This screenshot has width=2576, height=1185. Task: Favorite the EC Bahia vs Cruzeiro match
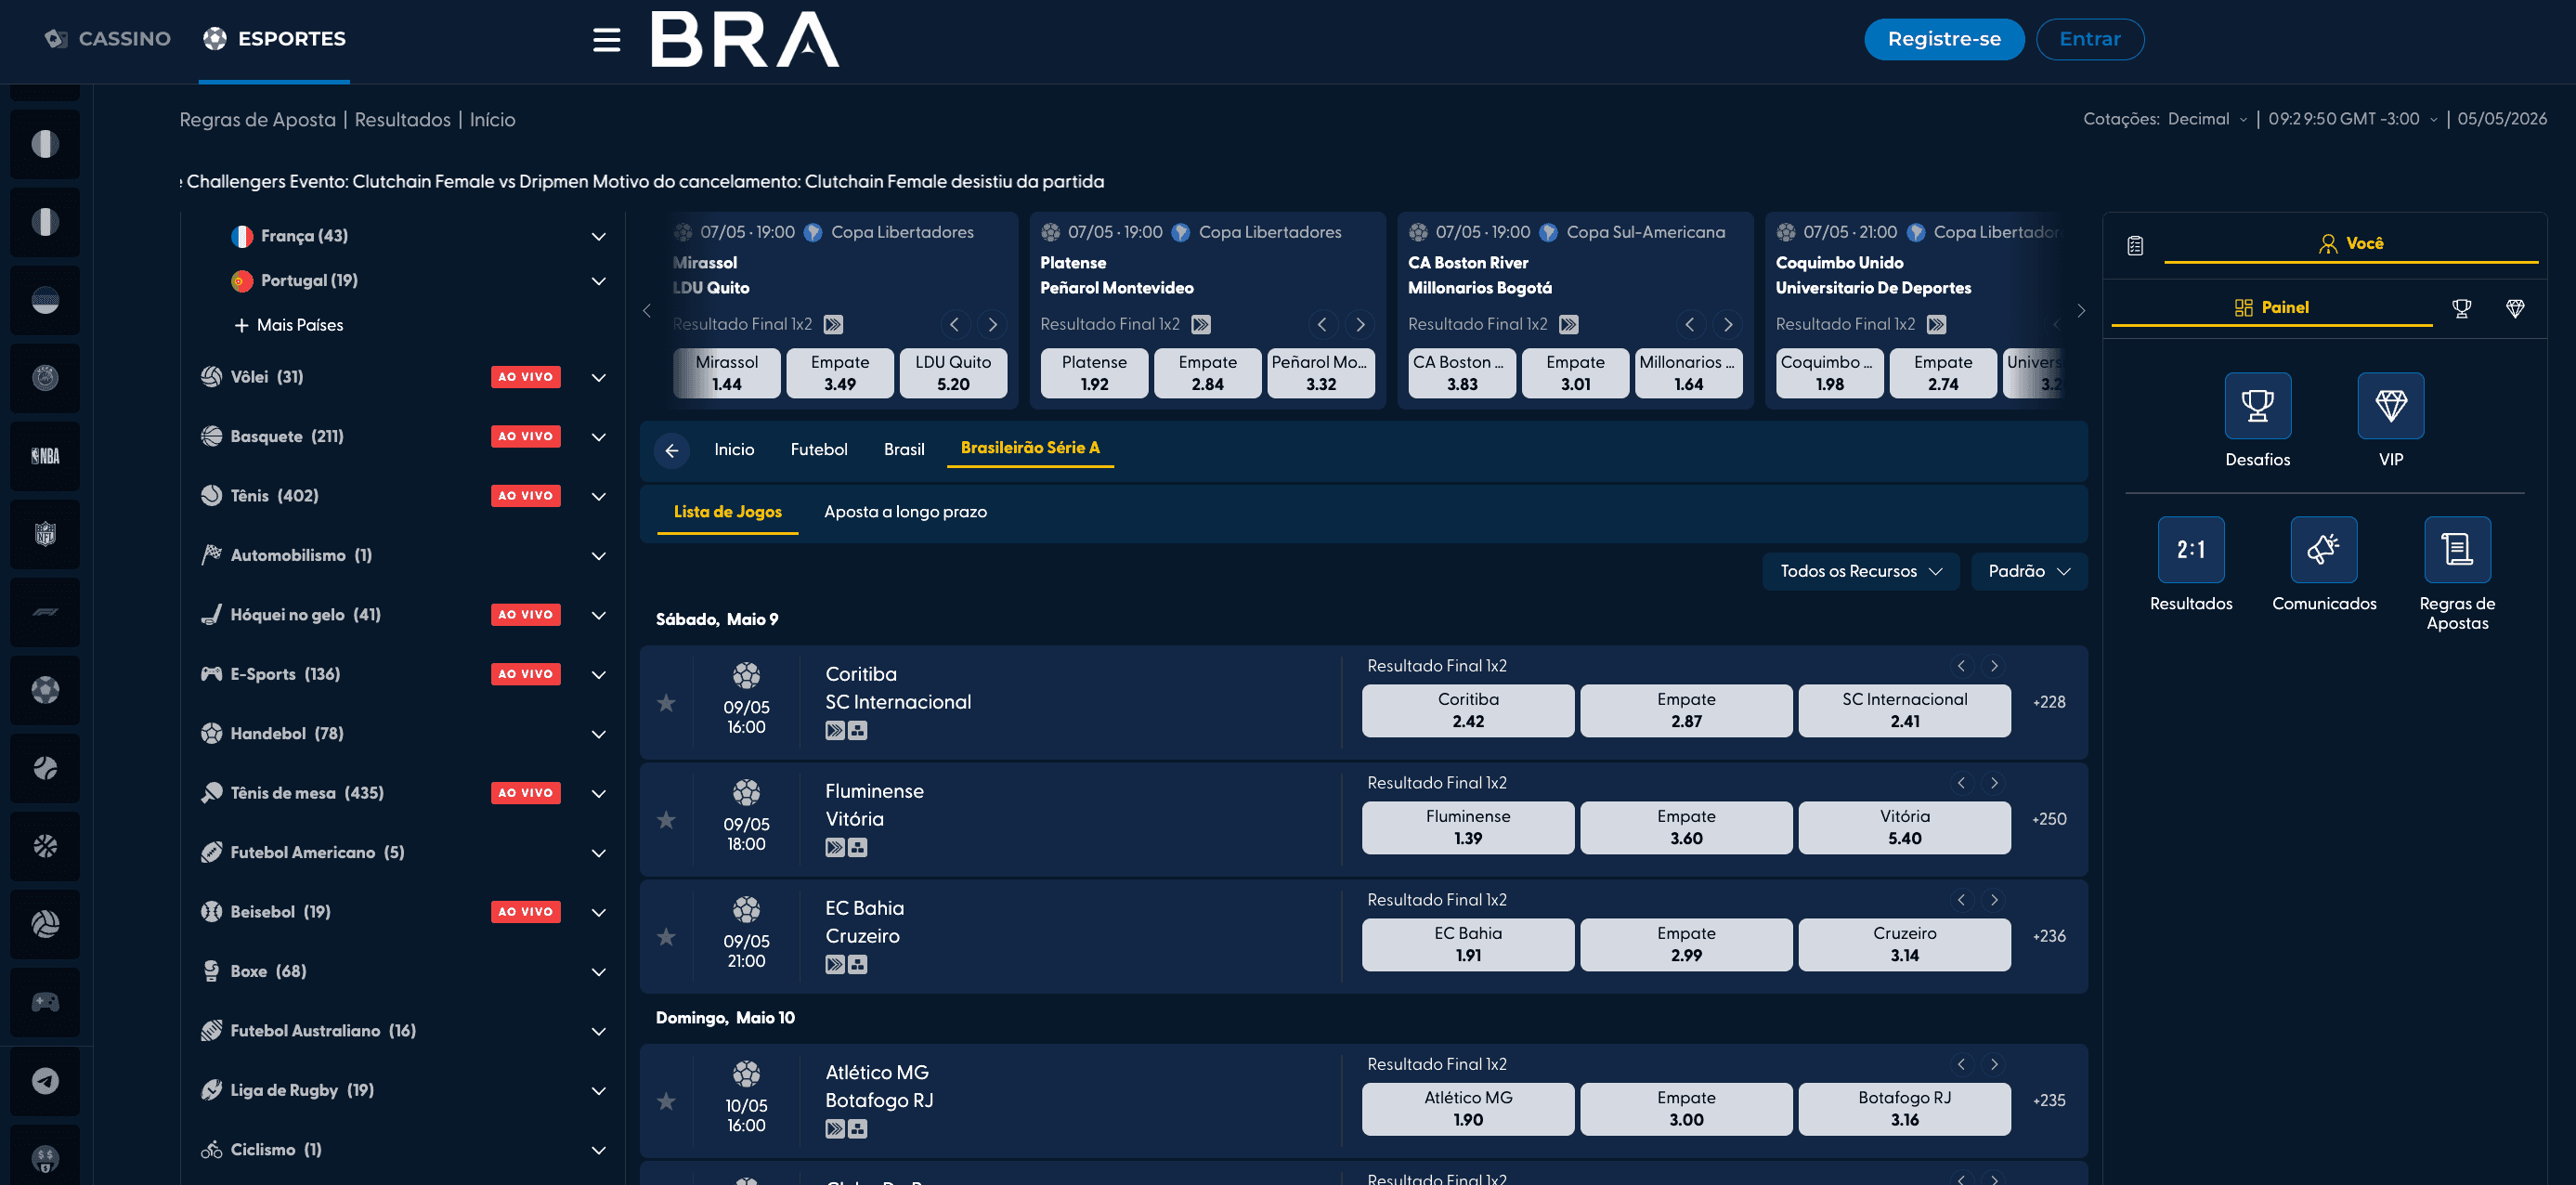666,937
